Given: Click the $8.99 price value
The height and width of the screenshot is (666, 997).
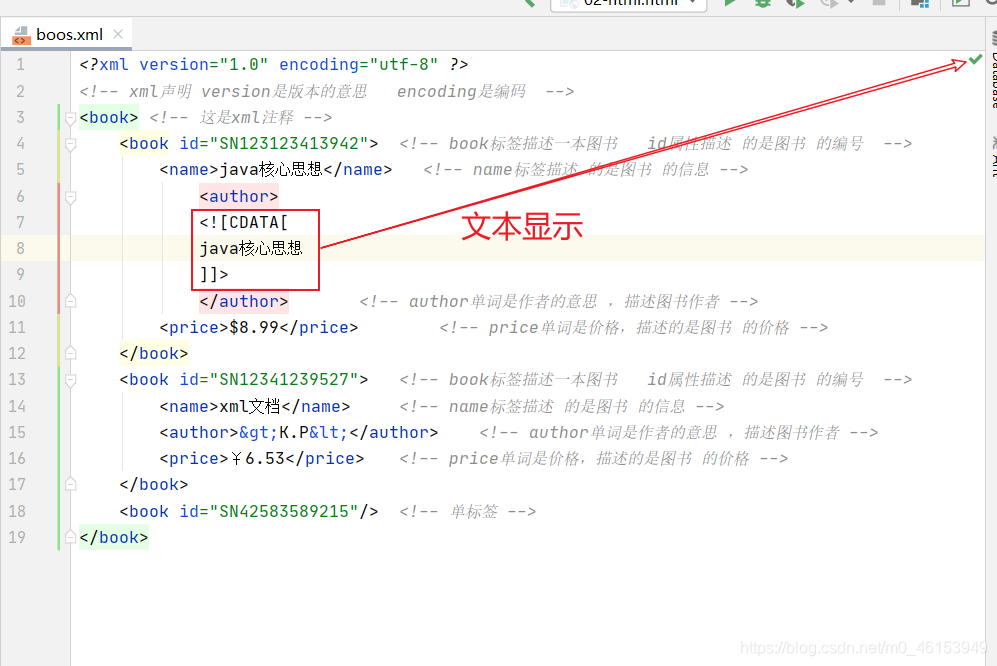Looking at the screenshot, I should (254, 328).
